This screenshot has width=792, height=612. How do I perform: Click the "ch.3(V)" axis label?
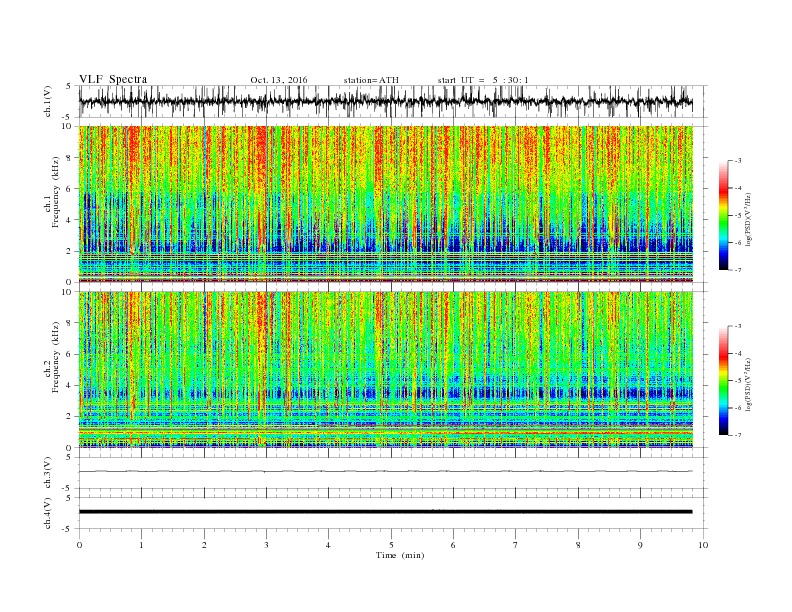[x=48, y=473]
